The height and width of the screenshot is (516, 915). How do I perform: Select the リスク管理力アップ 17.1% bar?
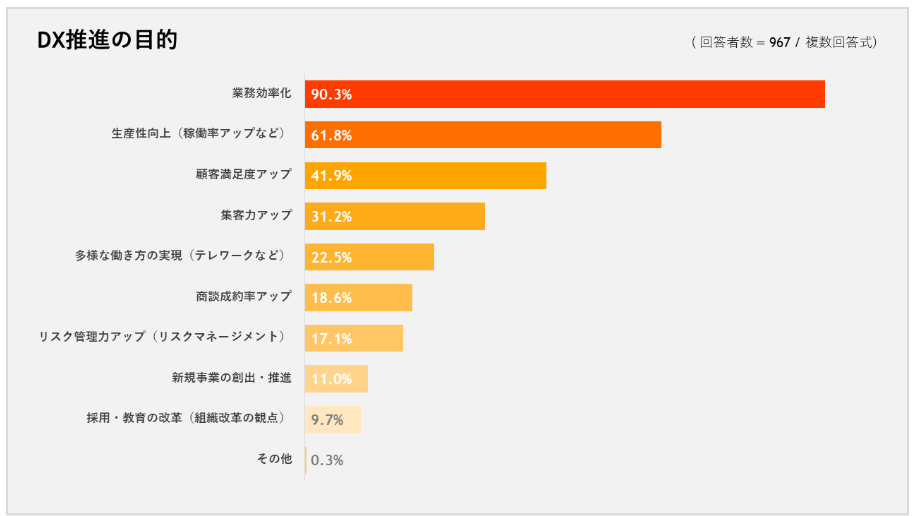coord(354,338)
